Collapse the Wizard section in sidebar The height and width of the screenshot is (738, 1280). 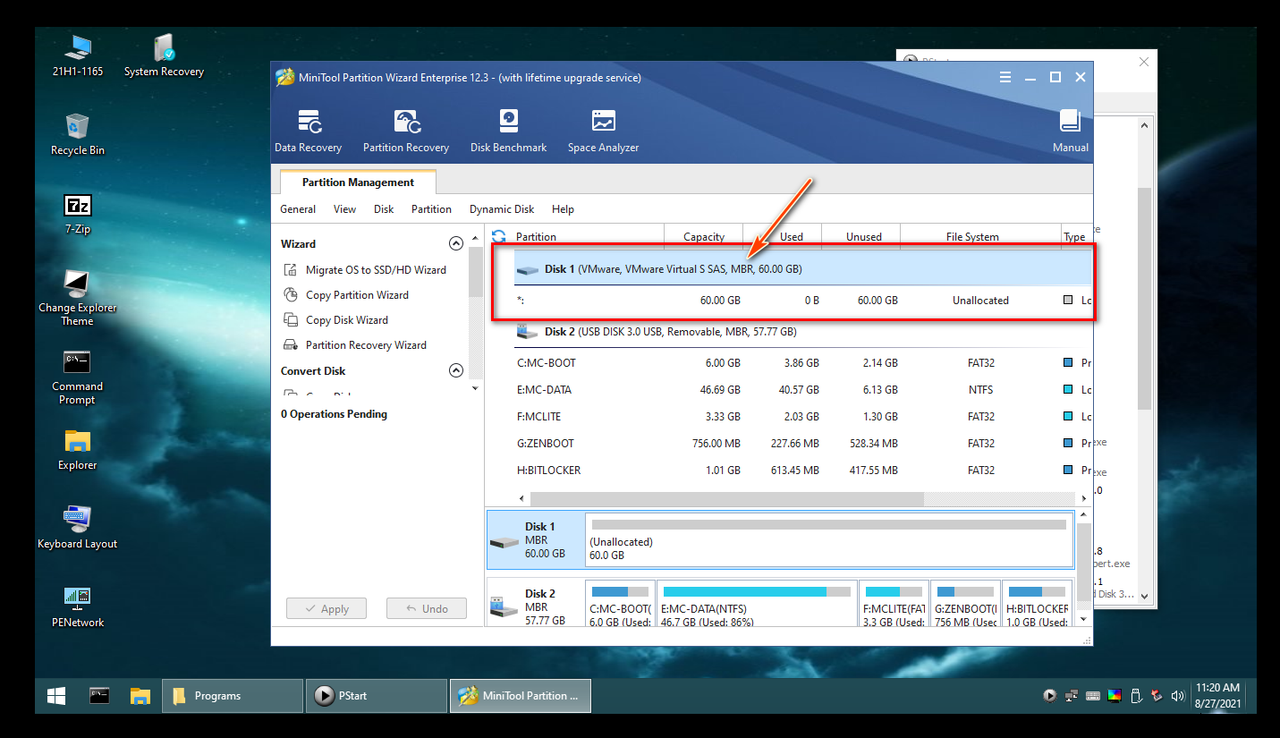[456, 244]
